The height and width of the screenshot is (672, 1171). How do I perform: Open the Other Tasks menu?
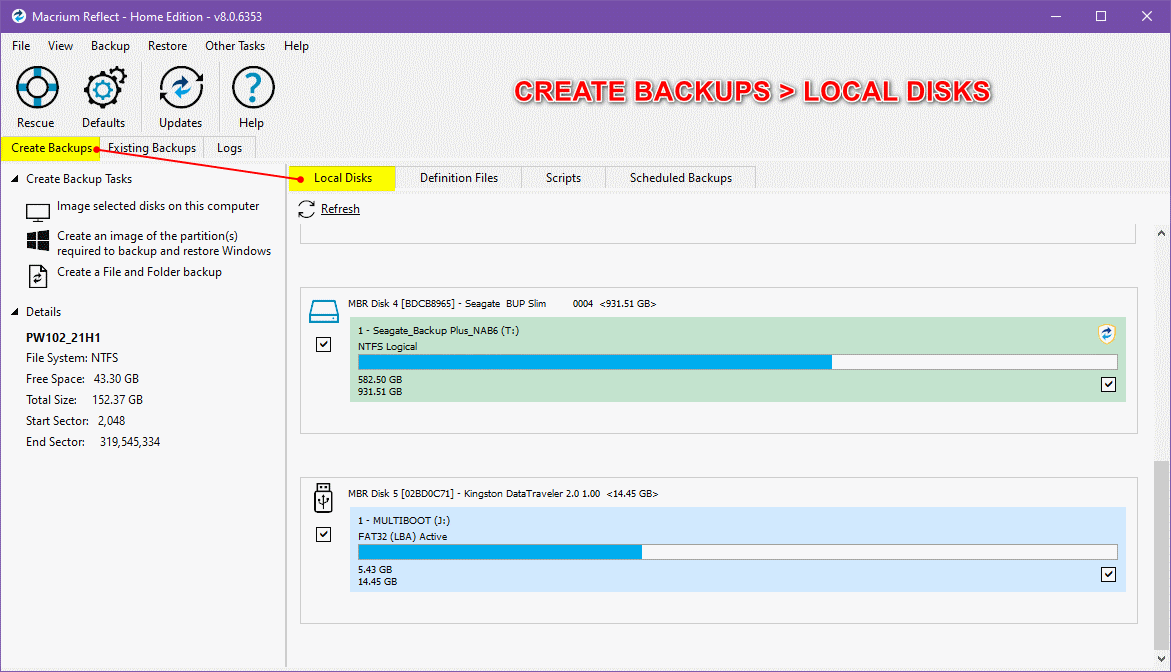235,46
